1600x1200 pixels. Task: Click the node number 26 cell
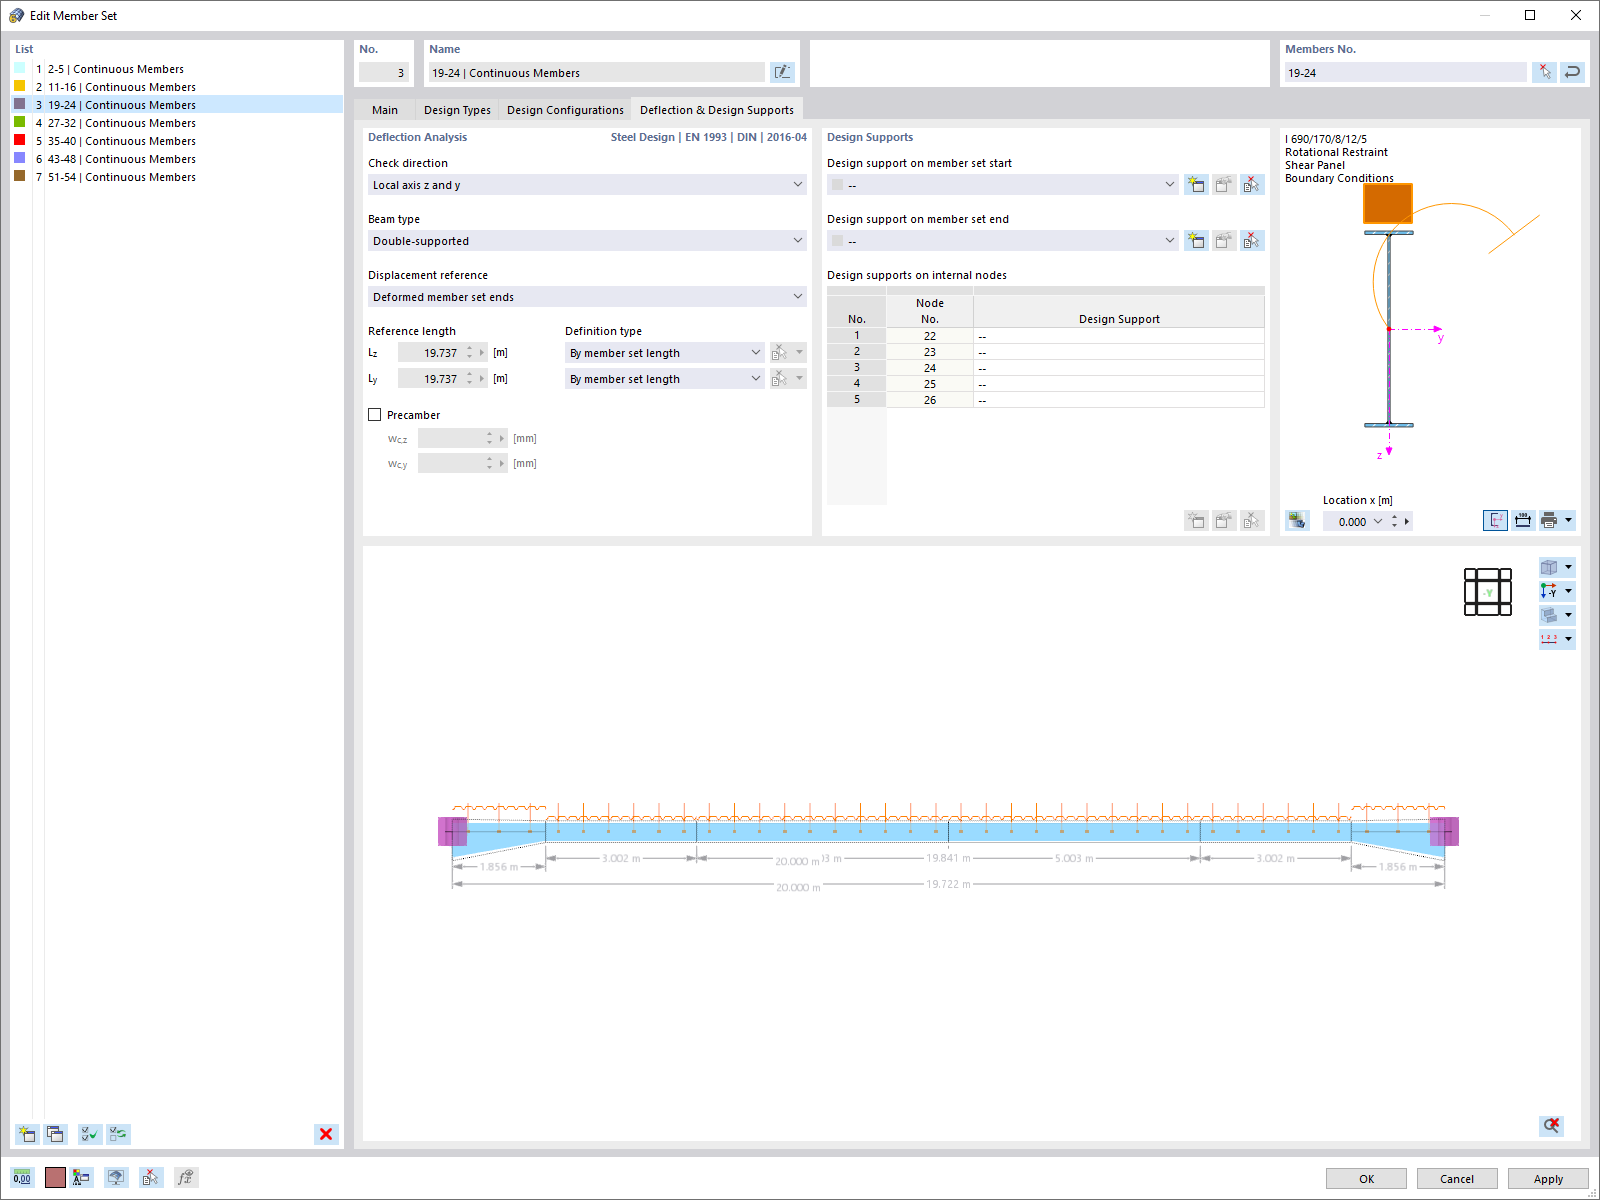[x=930, y=400]
